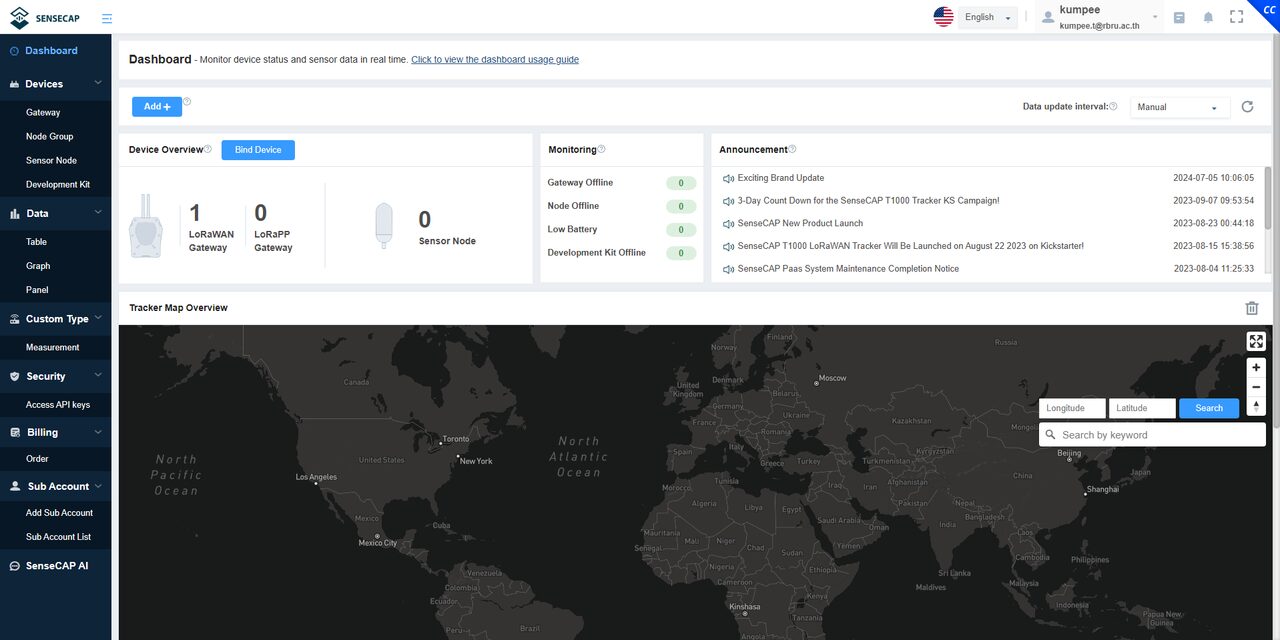The width and height of the screenshot is (1280, 640).
Task: Reset the map compass bearing
Action: tap(1256, 406)
